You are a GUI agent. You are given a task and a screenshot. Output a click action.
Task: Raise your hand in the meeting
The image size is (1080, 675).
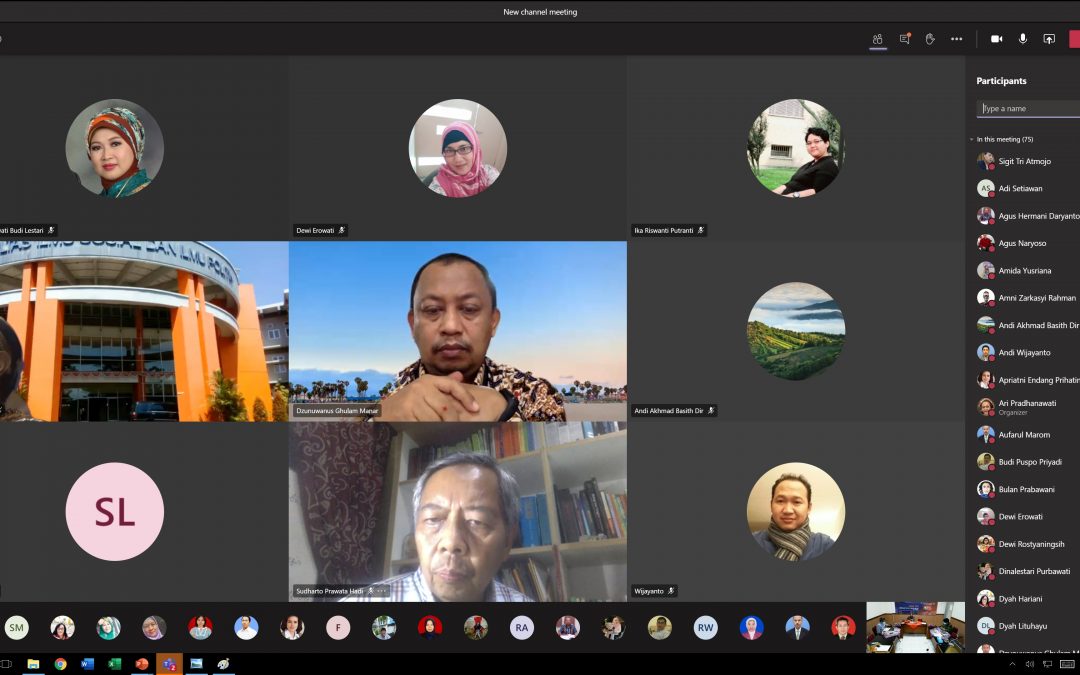tap(930, 39)
